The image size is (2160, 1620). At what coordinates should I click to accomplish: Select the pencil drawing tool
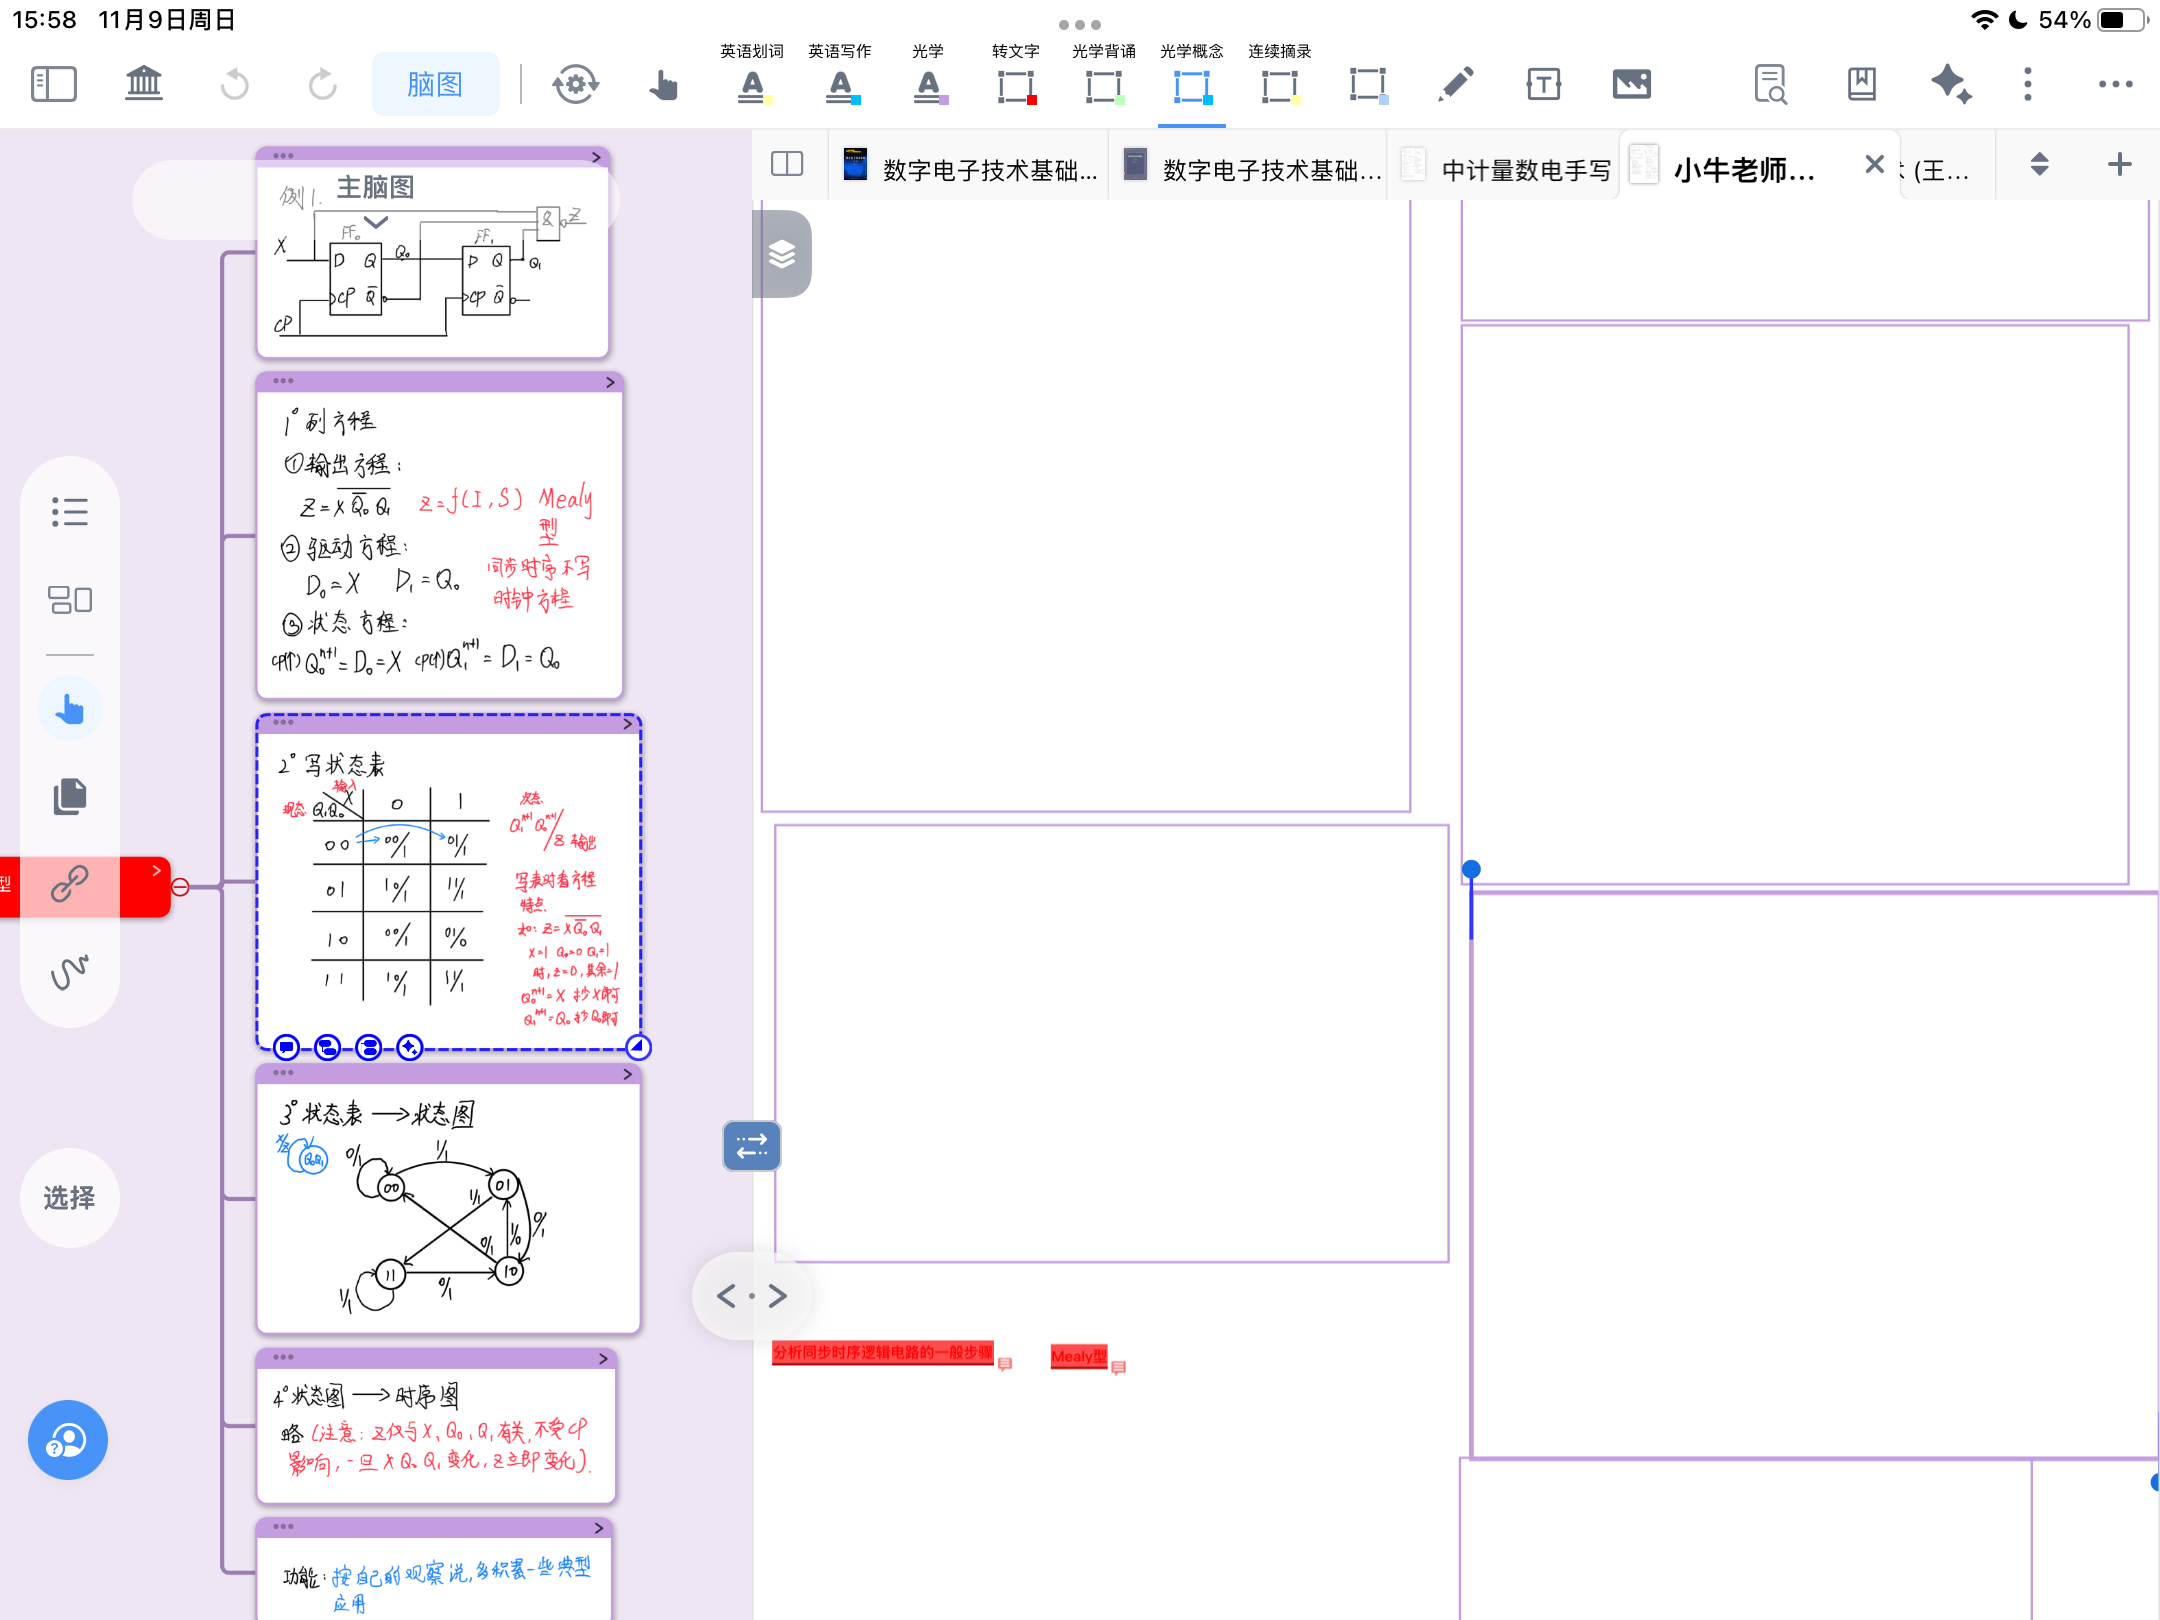click(x=1456, y=84)
